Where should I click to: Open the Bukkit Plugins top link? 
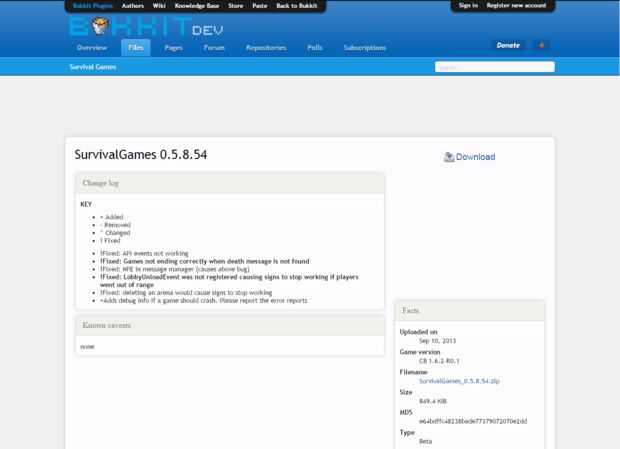(93, 6)
